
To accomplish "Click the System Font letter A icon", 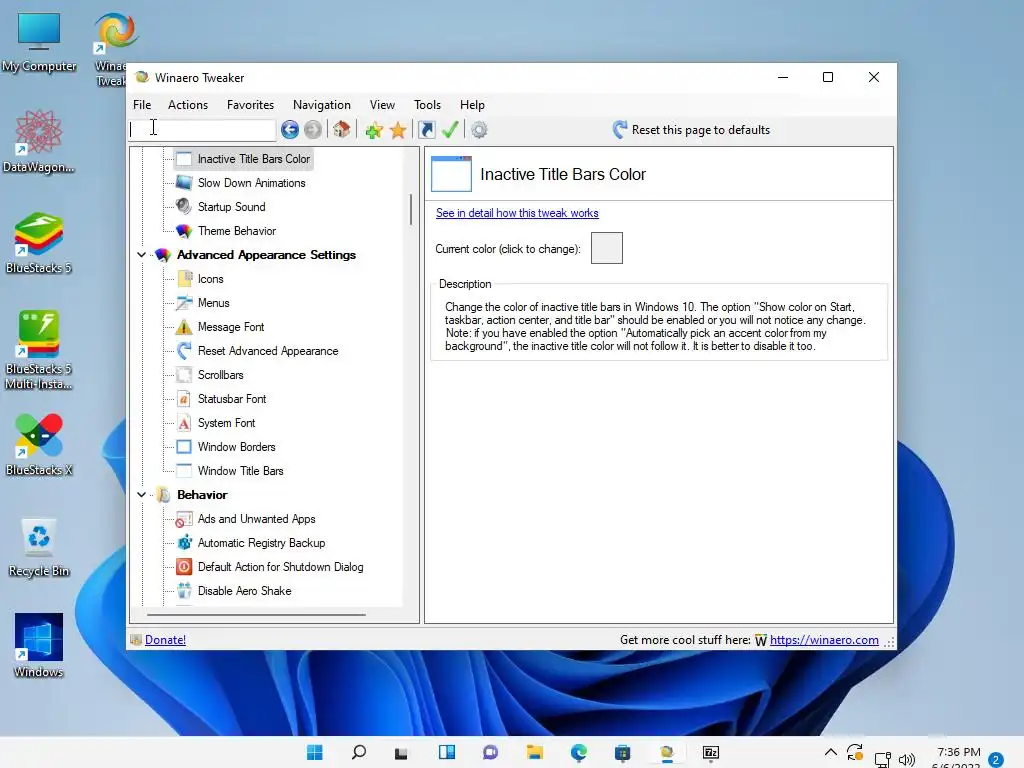I will click(x=184, y=423).
